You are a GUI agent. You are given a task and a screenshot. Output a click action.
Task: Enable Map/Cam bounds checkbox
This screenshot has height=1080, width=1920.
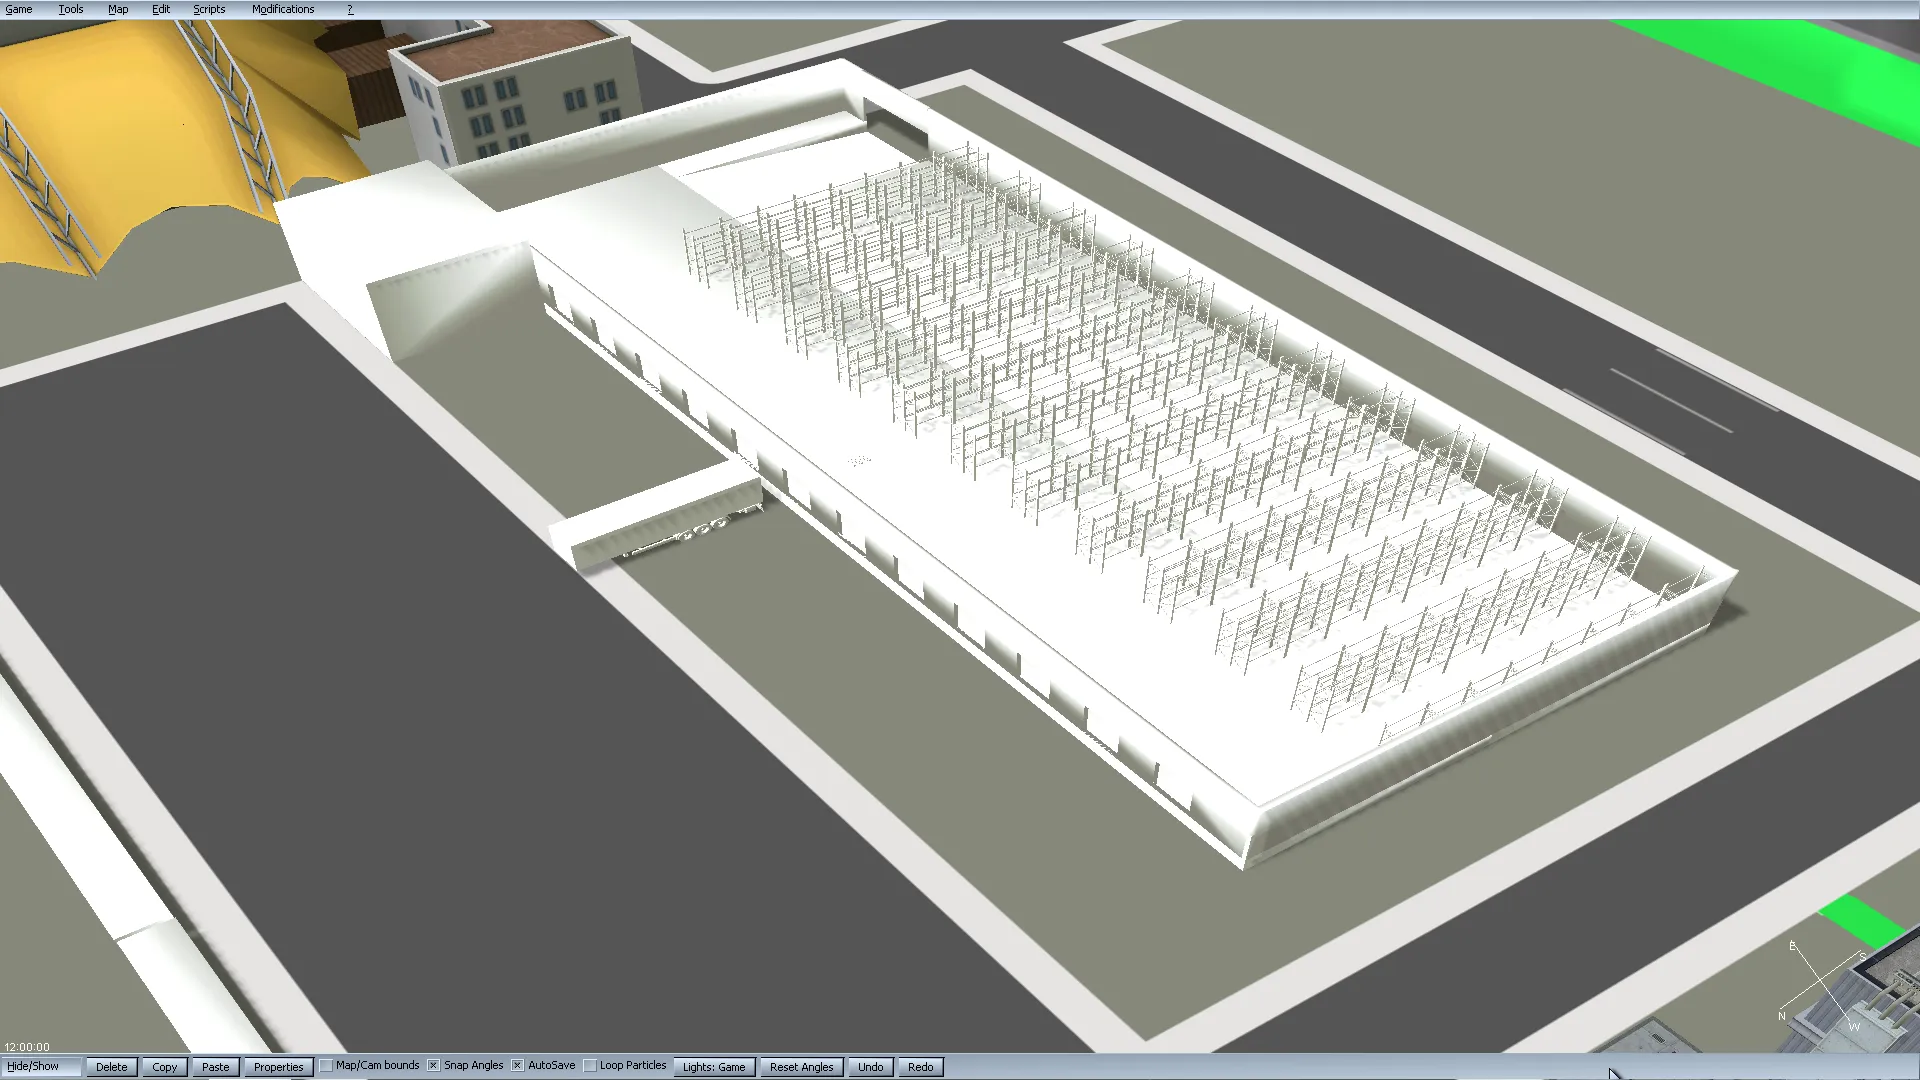[x=326, y=1066]
